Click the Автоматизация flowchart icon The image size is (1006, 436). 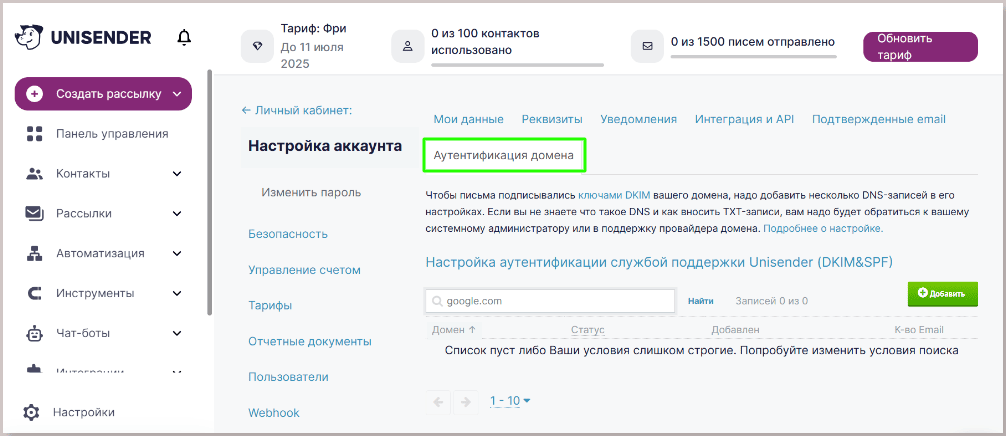(34, 253)
